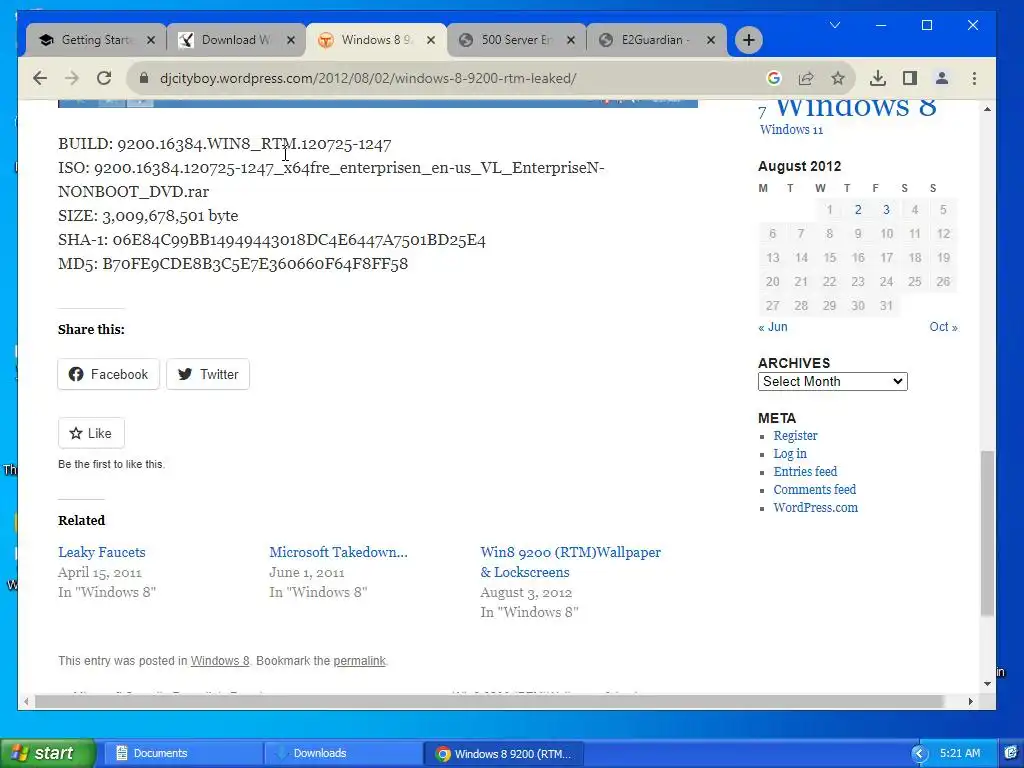Image resolution: width=1024 pixels, height=768 pixels.
Task: Open the Register meta link
Action: tap(795, 436)
